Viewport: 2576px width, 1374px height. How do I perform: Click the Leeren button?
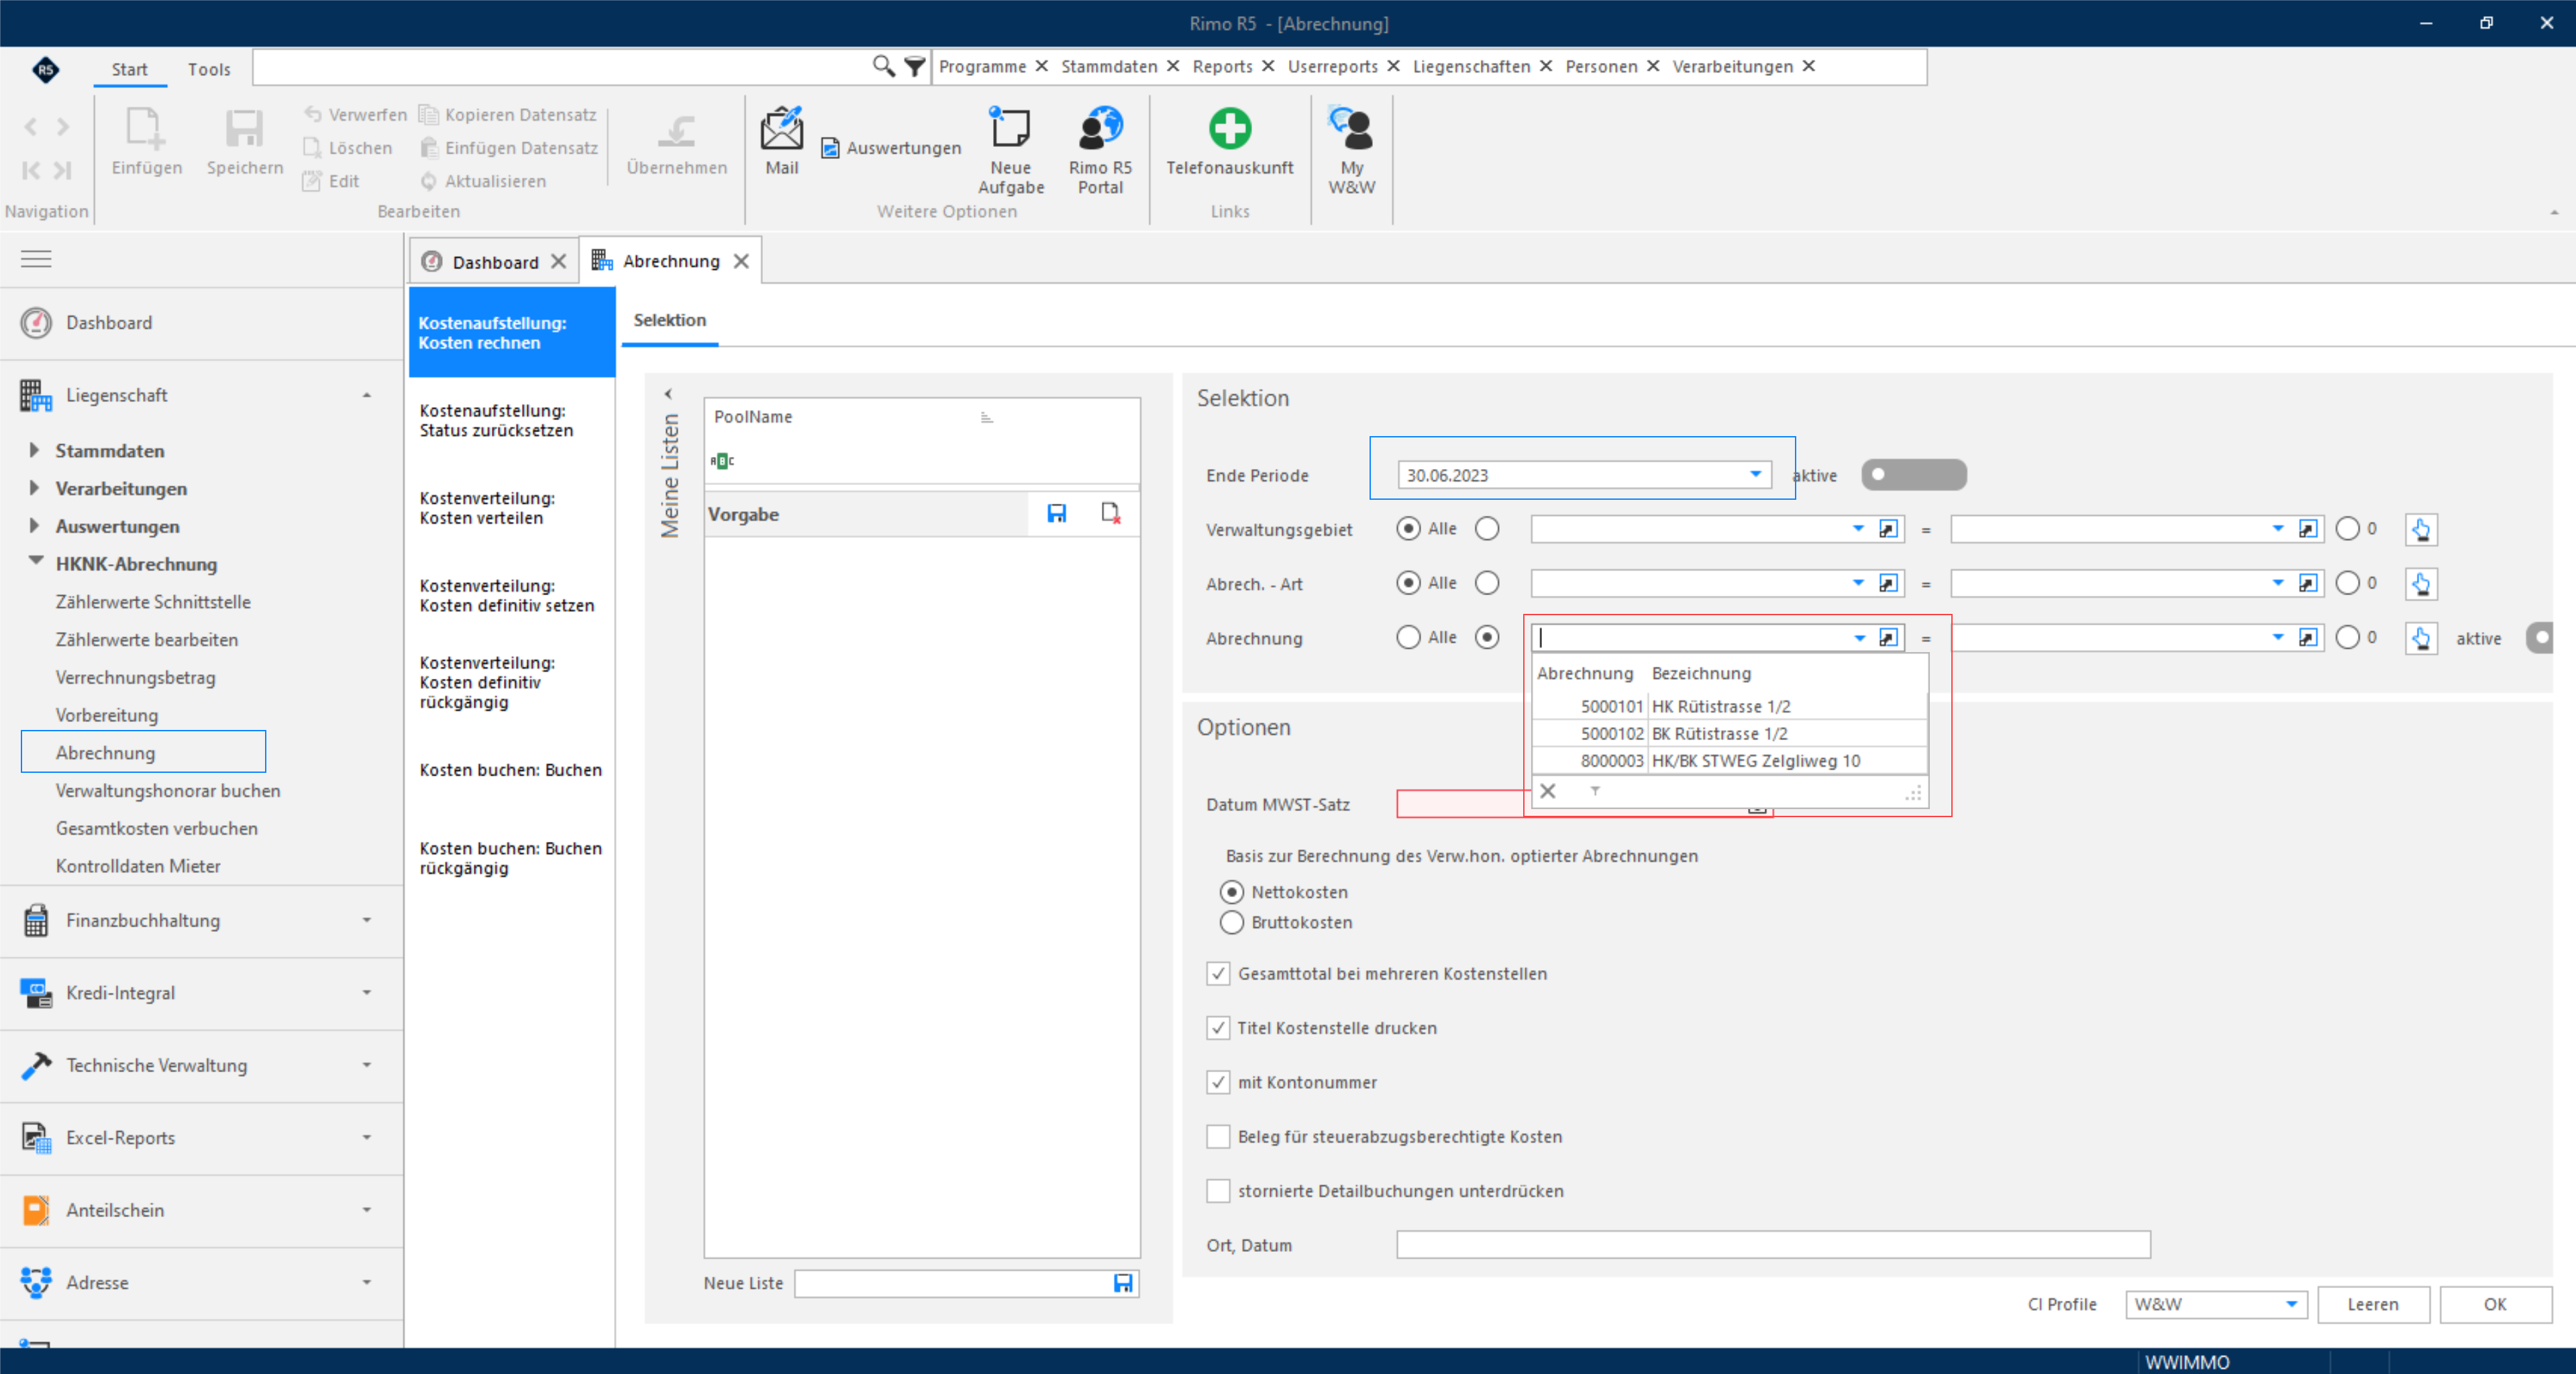click(2373, 1304)
